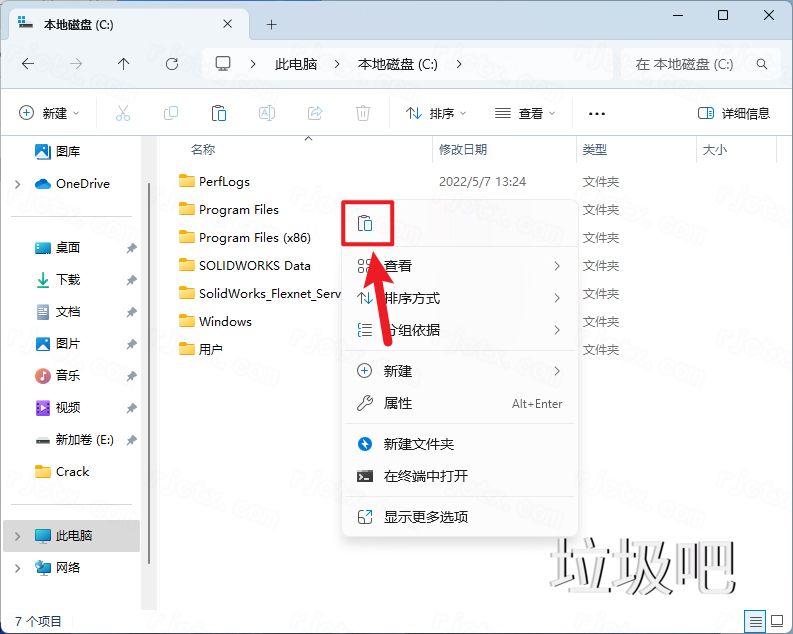Close the 本地磁盘 (C:) tab

pyautogui.click(x=228, y=24)
